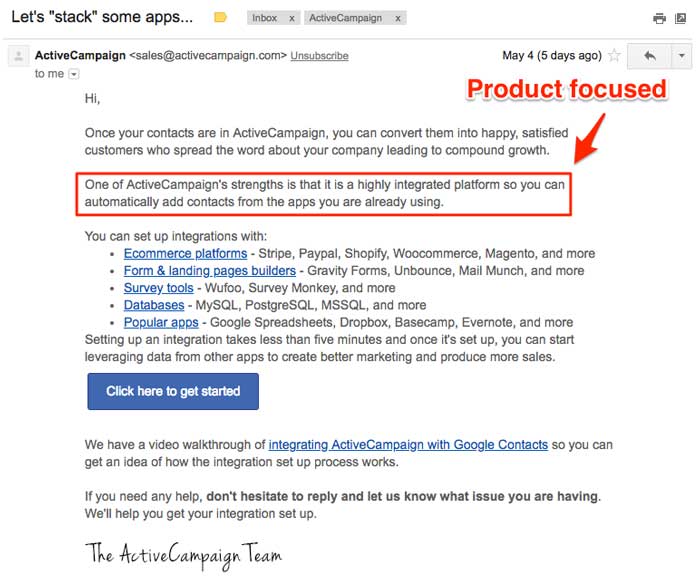Open the Ecommerce platforms link

pyautogui.click(x=185, y=254)
